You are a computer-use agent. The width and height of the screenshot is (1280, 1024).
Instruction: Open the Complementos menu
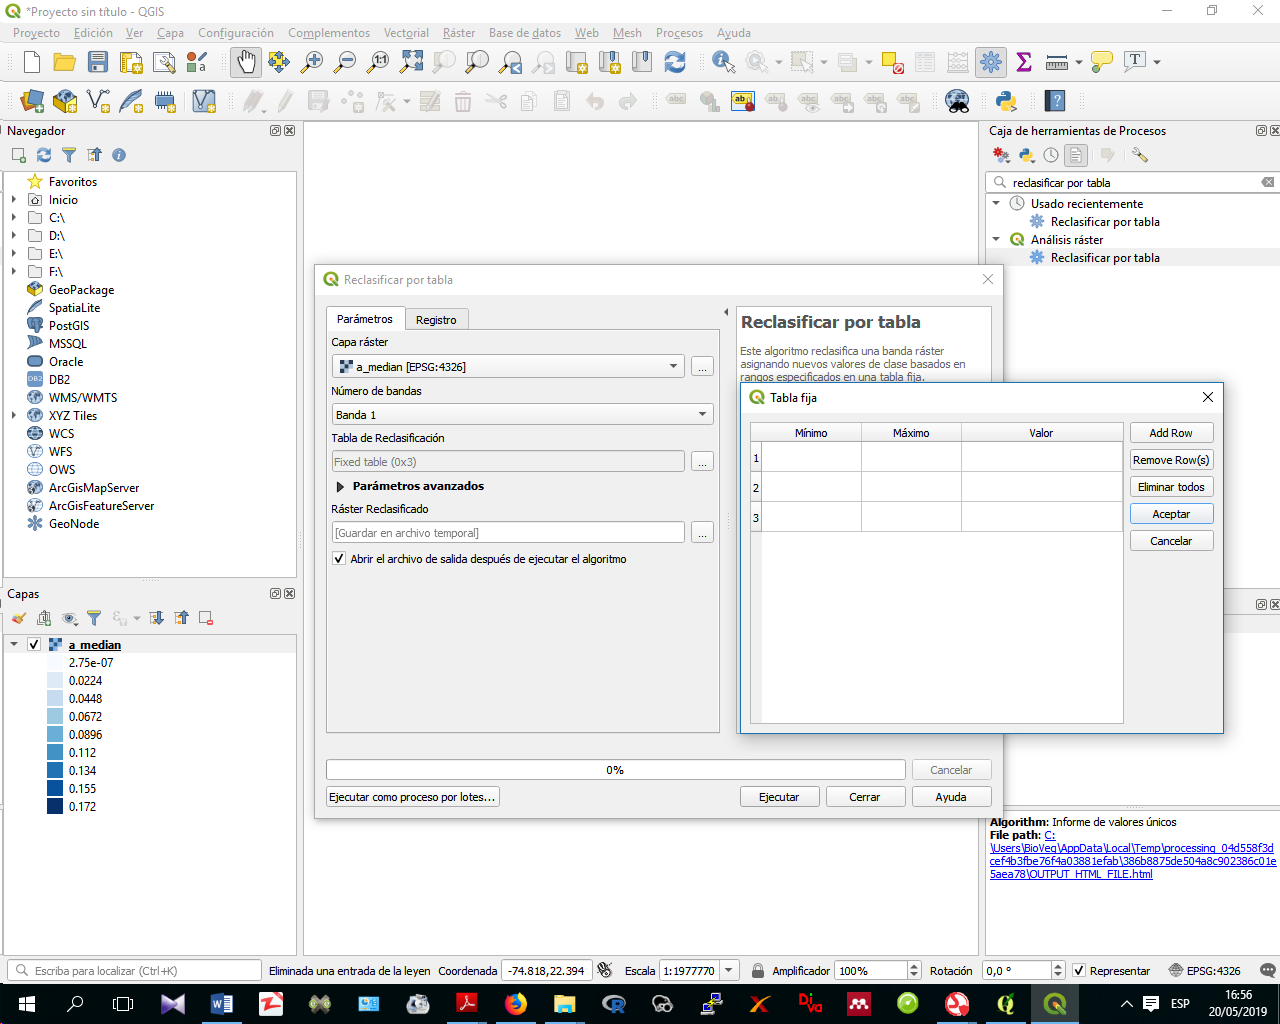(x=329, y=33)
